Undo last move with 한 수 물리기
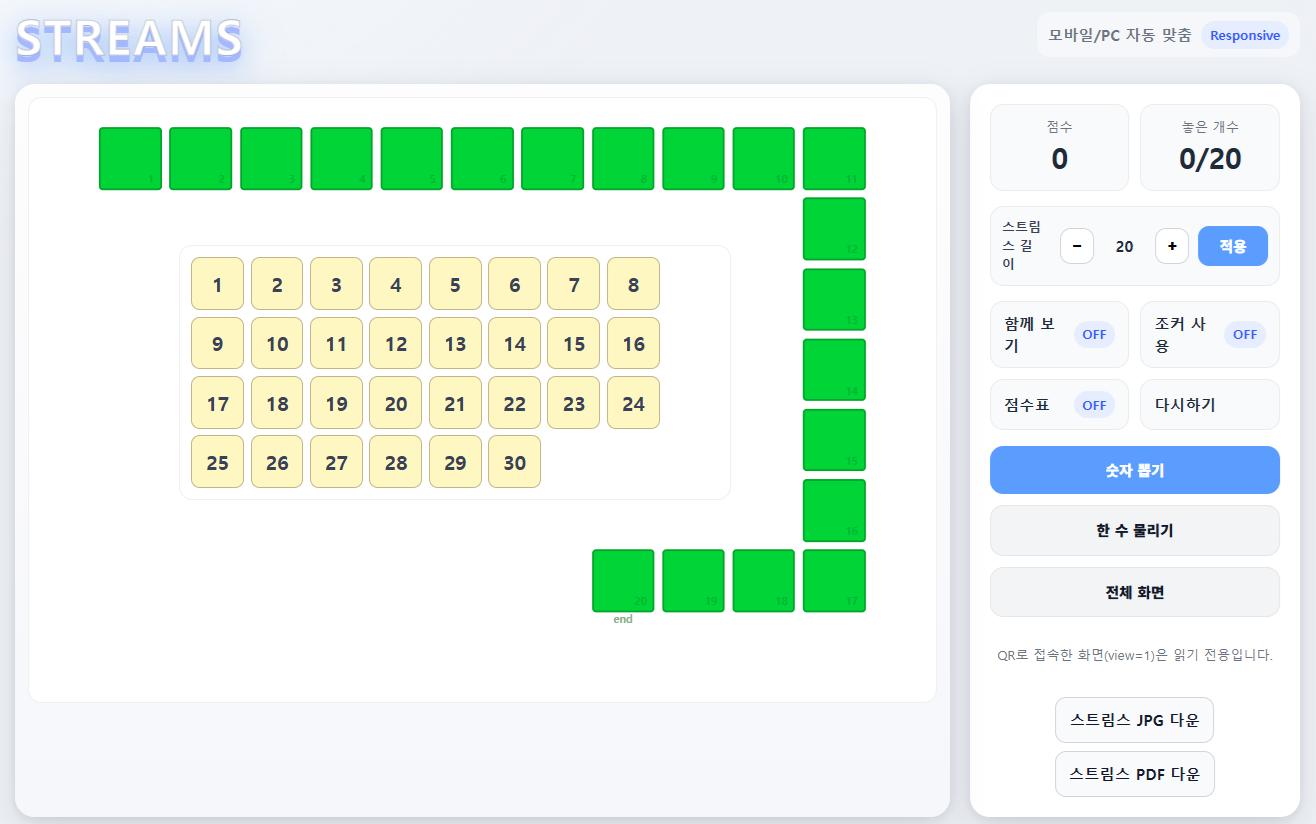1316x824 pixels. point(1135,530)
